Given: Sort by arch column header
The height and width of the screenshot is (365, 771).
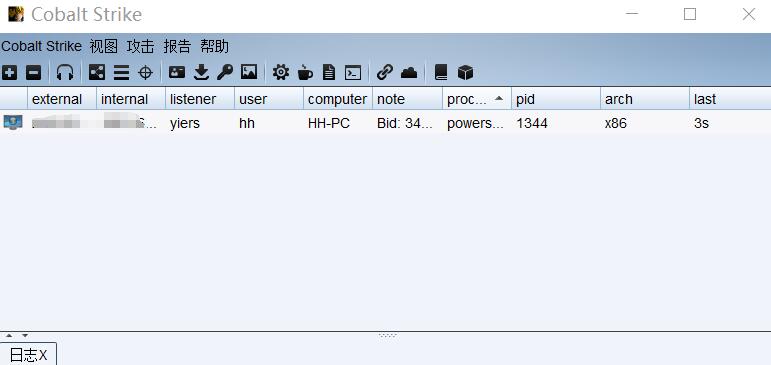Looking at the screenshot, I should click(645, 99).
